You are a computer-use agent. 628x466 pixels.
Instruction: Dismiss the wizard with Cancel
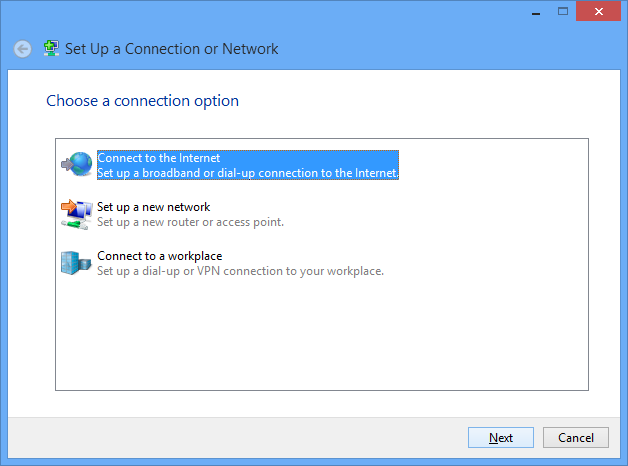click(576, 438)
